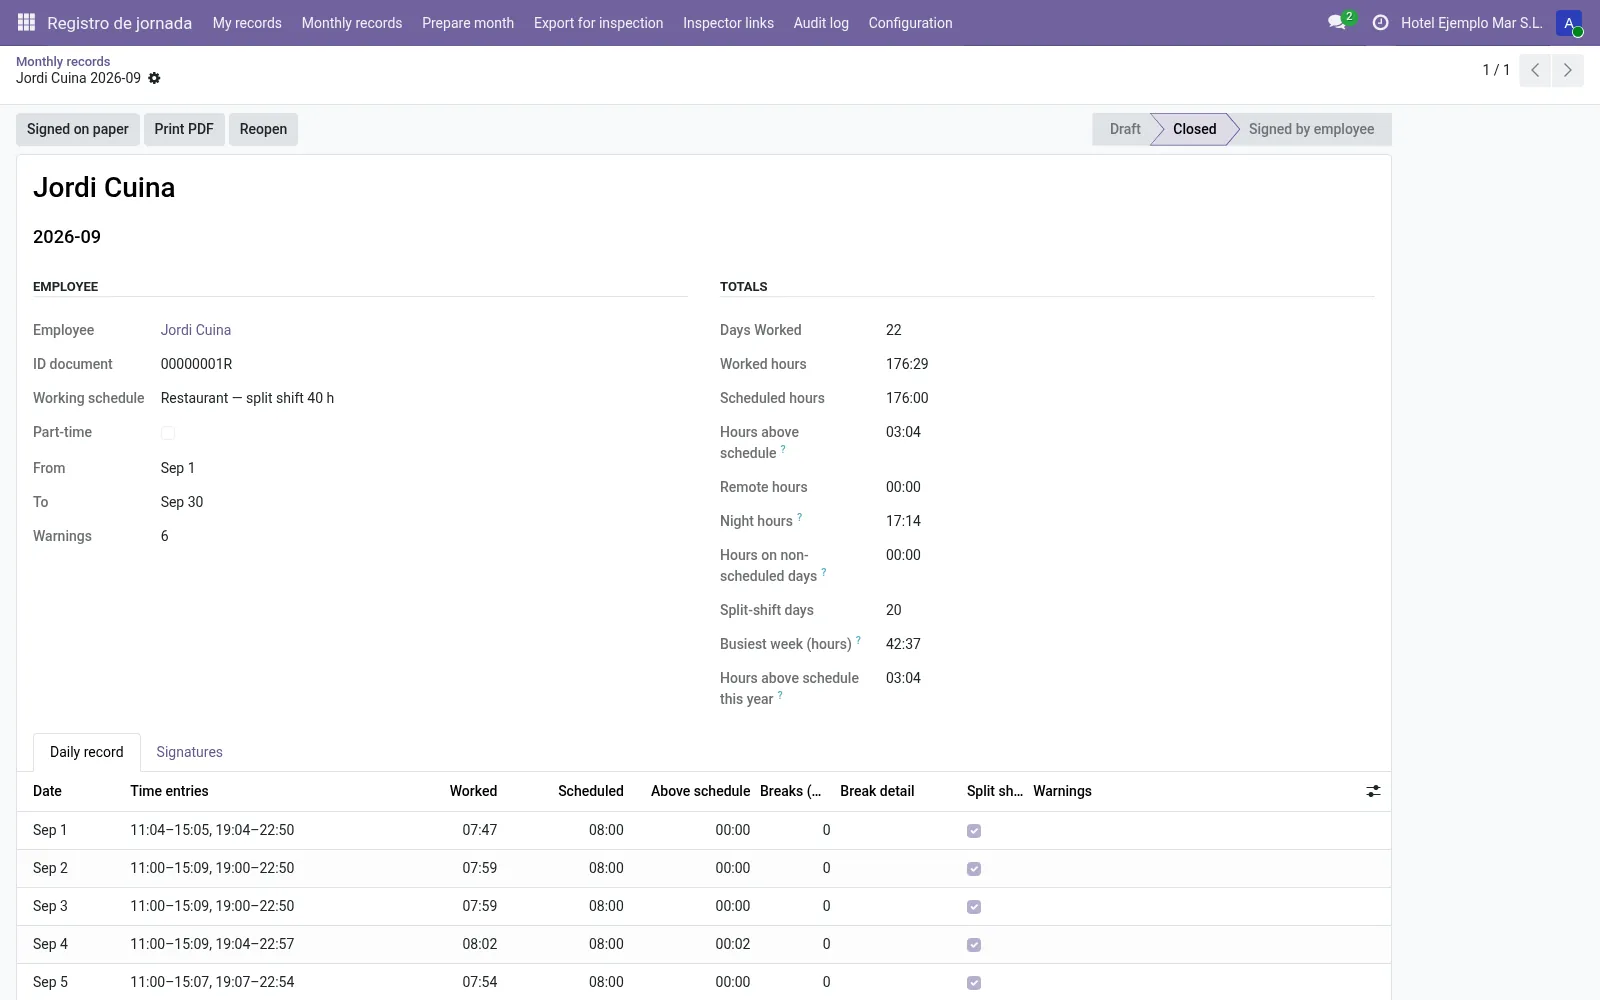Viewport: 1600px width, 1000px height.
Task: Open the activities clock icon
Action: (x=1380, y=22)
